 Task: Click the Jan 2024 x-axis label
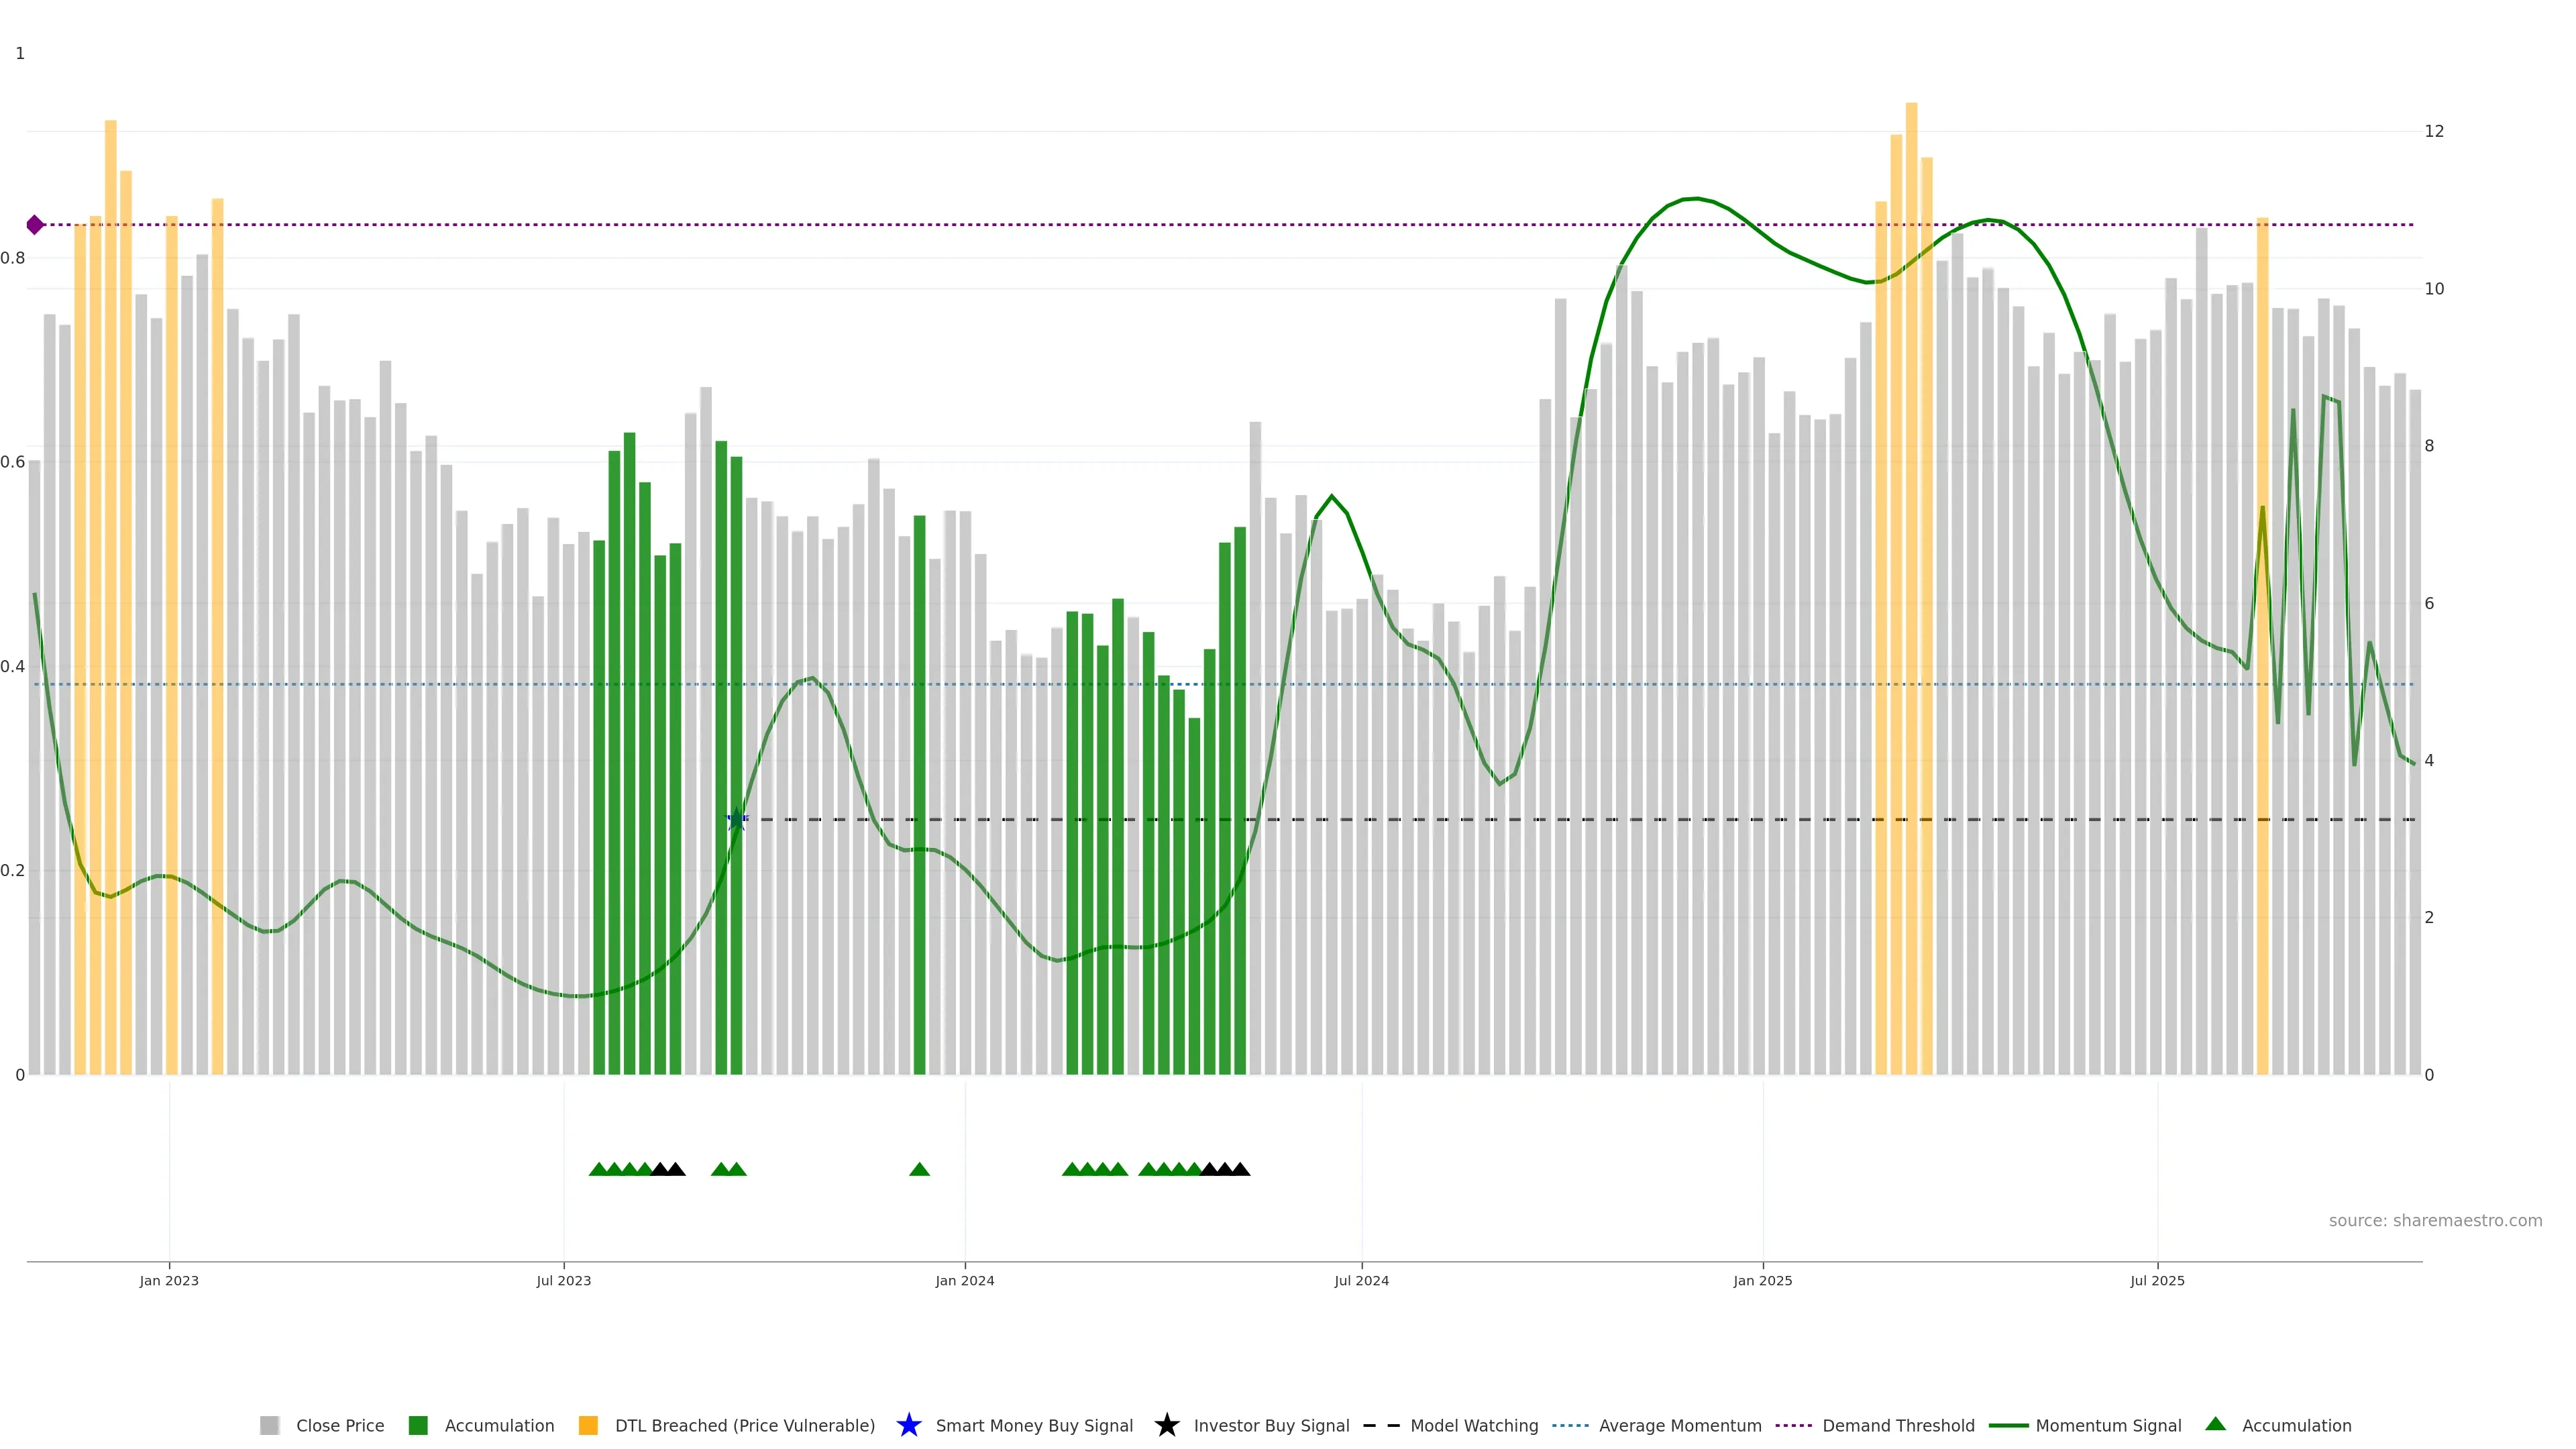point(964,1280)
